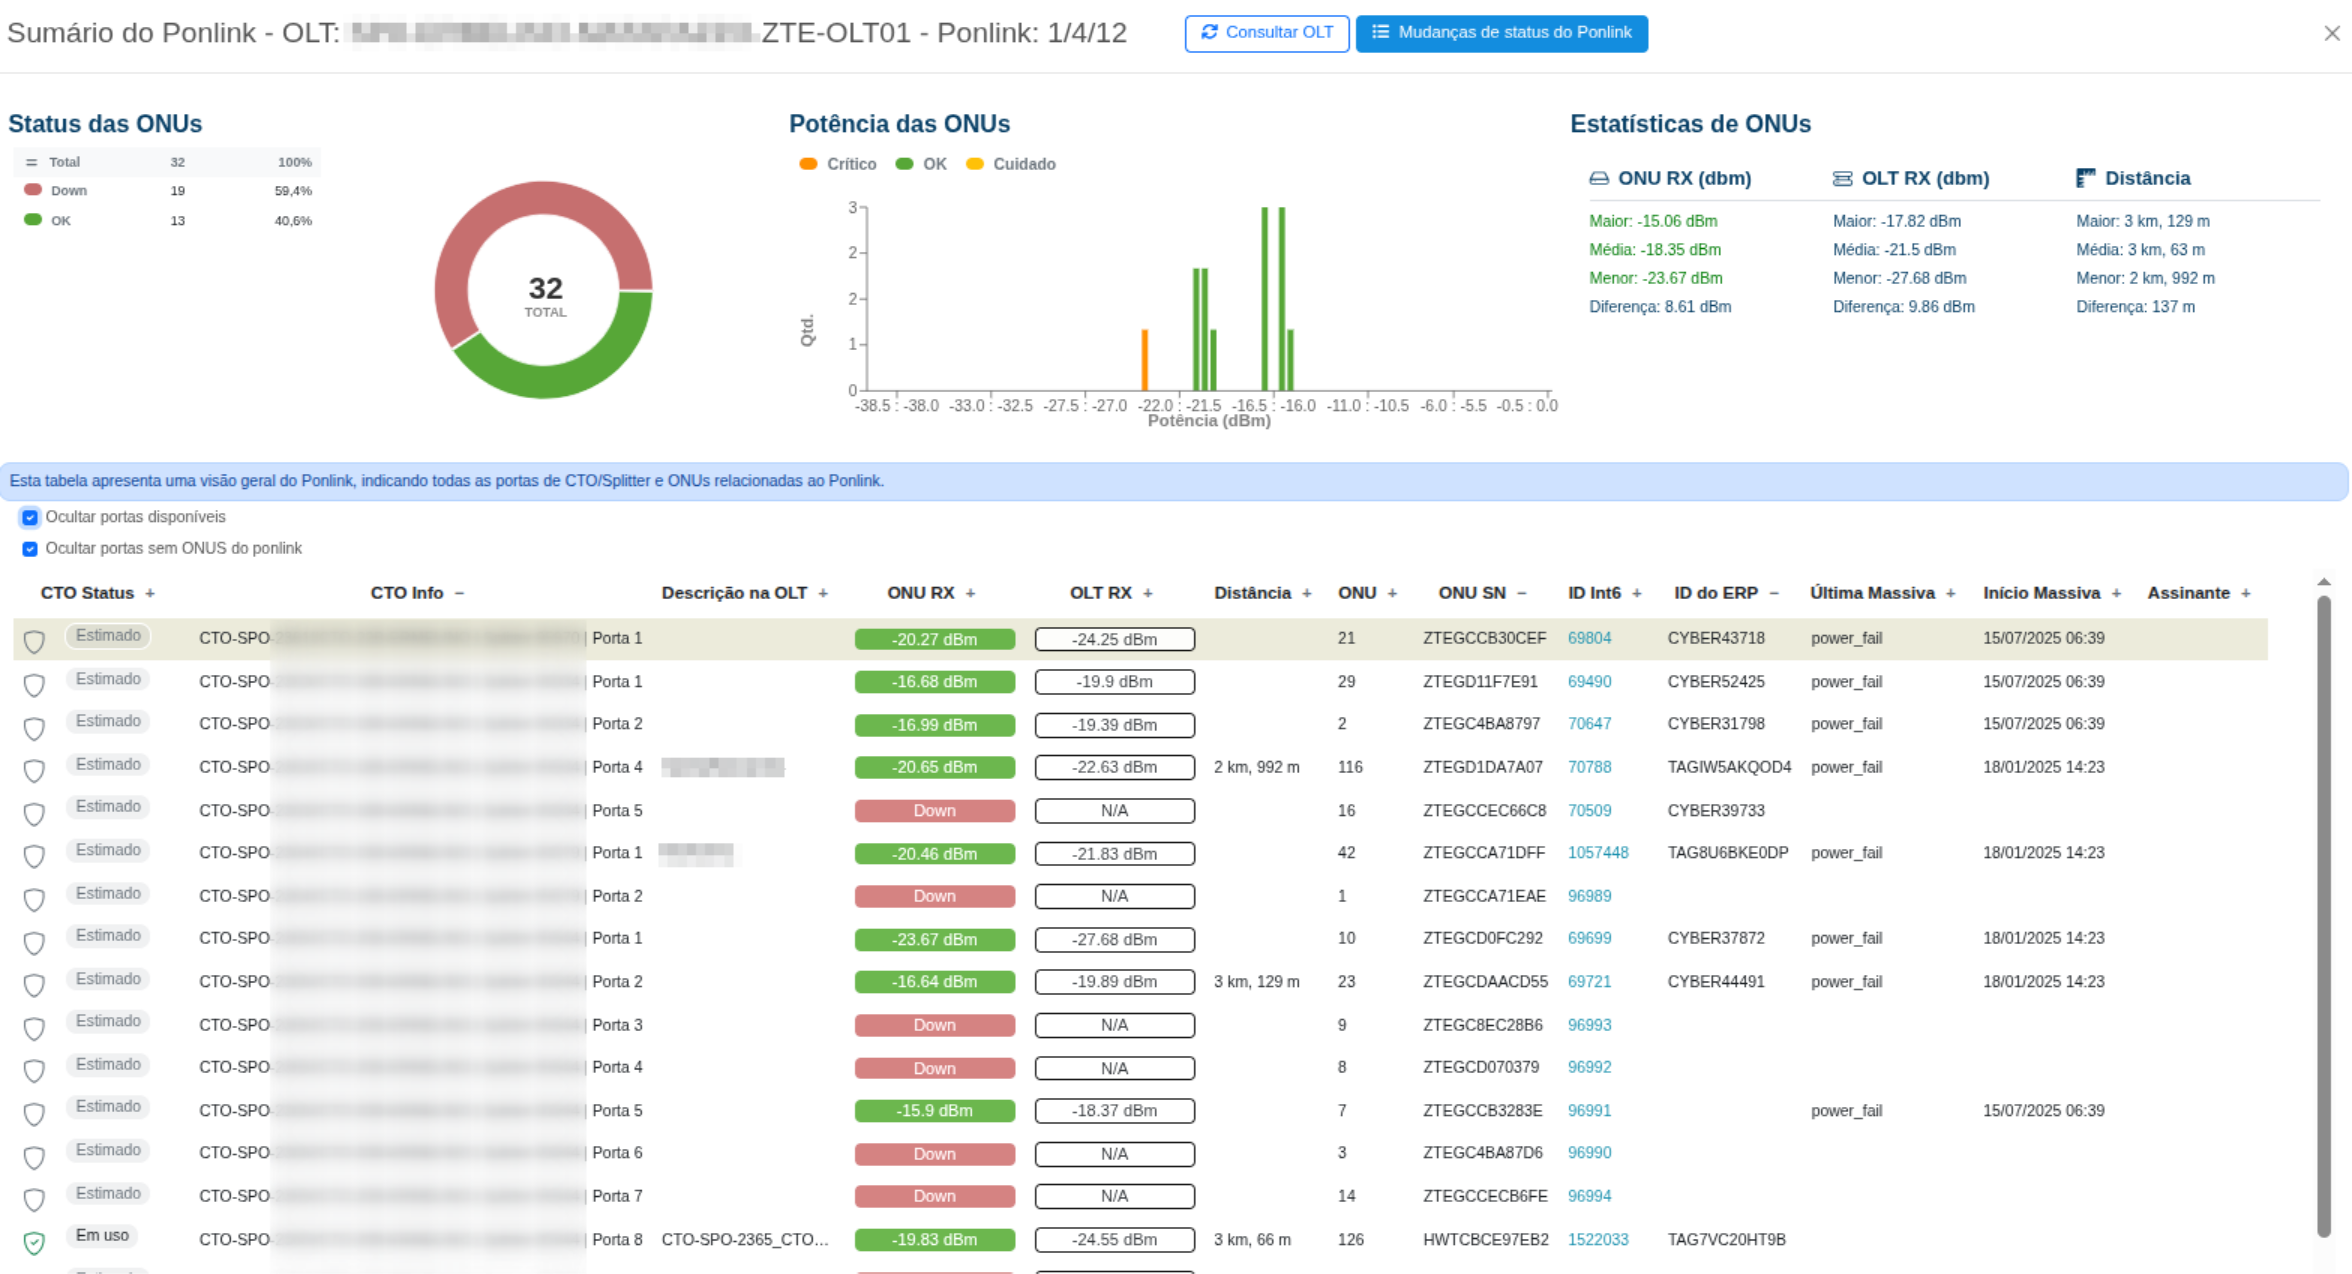The width and height of the screenshot is (2352, 1274).
Task: Uncheck Ocultar portas sem ONUS do ponlink
Action: (30, 549)
